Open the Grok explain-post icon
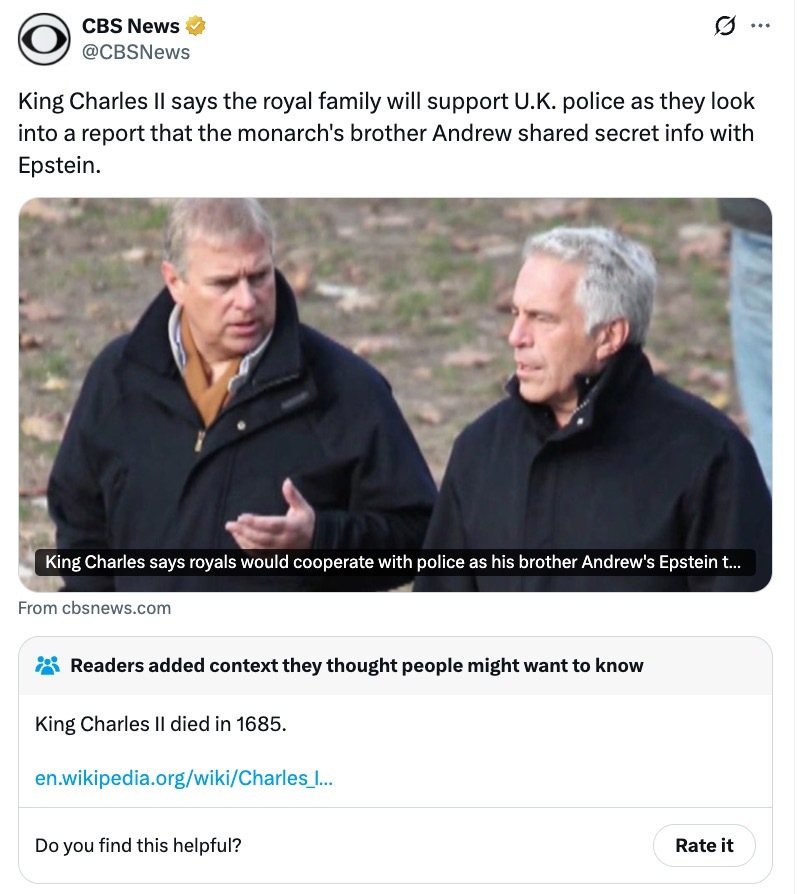798x894 pixels. click(718, 28)
